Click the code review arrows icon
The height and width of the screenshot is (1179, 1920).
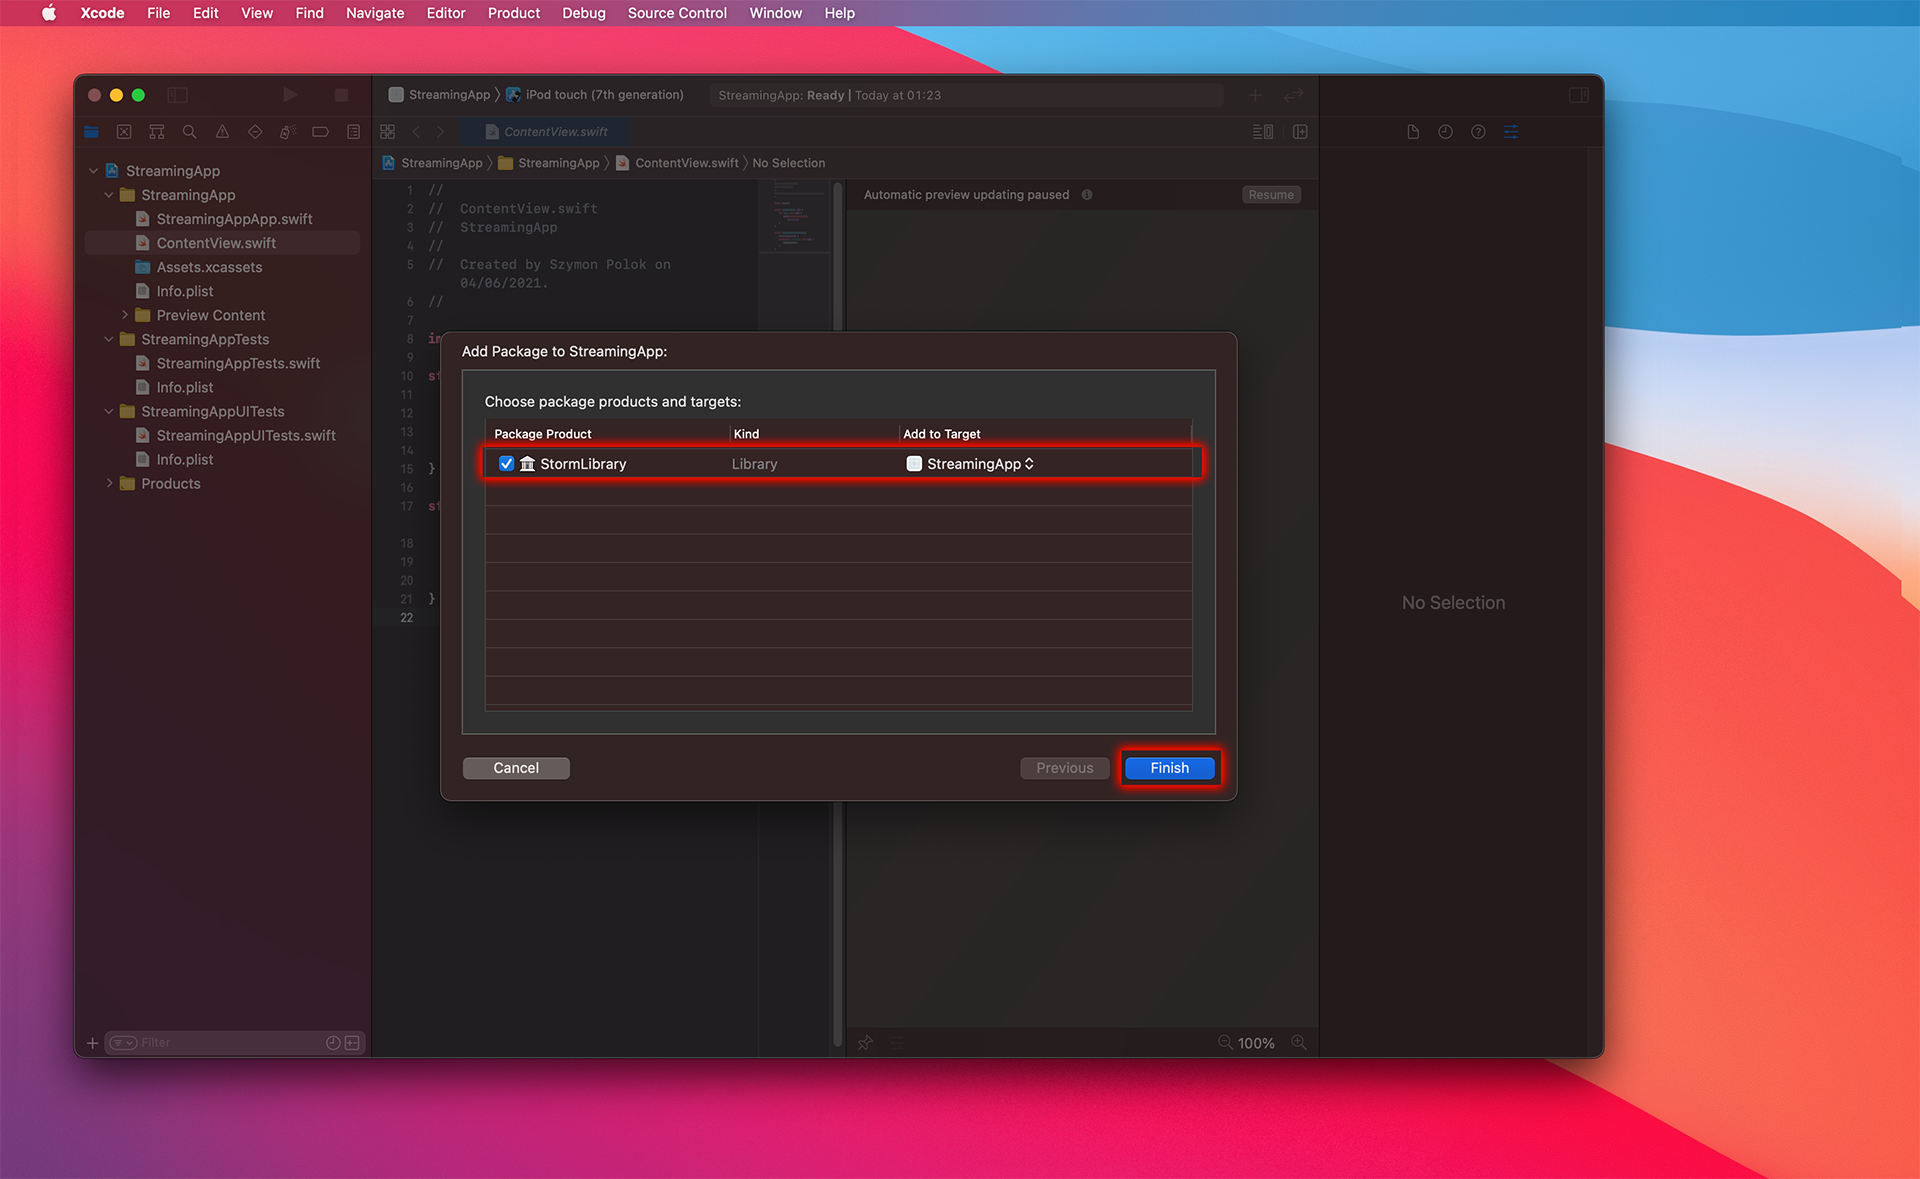click(1294, 95)
